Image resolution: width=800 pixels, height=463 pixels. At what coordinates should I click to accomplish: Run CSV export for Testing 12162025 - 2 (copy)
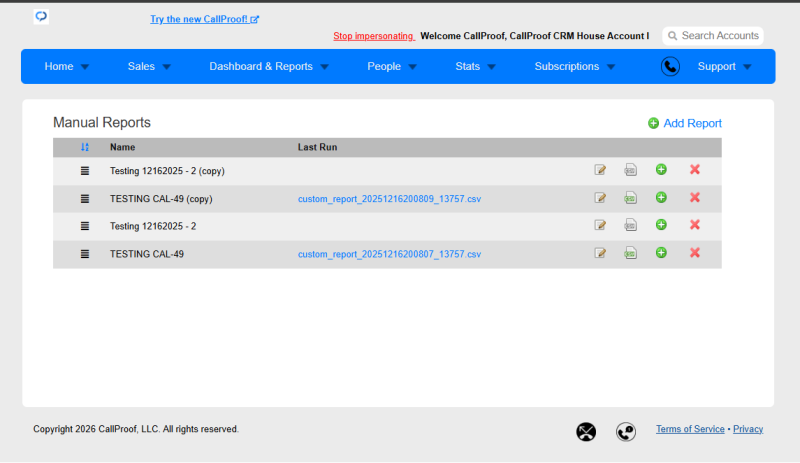(x=631, y=170)
